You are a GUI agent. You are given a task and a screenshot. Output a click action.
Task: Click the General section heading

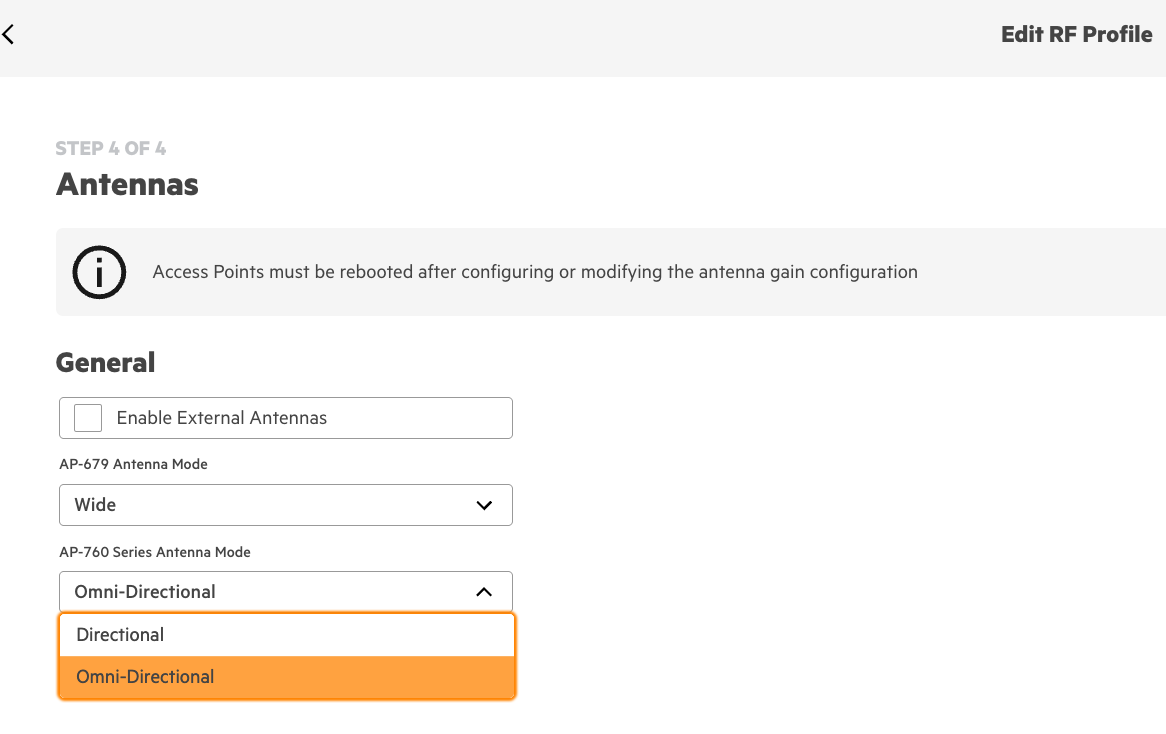click(x=106, y=363)
